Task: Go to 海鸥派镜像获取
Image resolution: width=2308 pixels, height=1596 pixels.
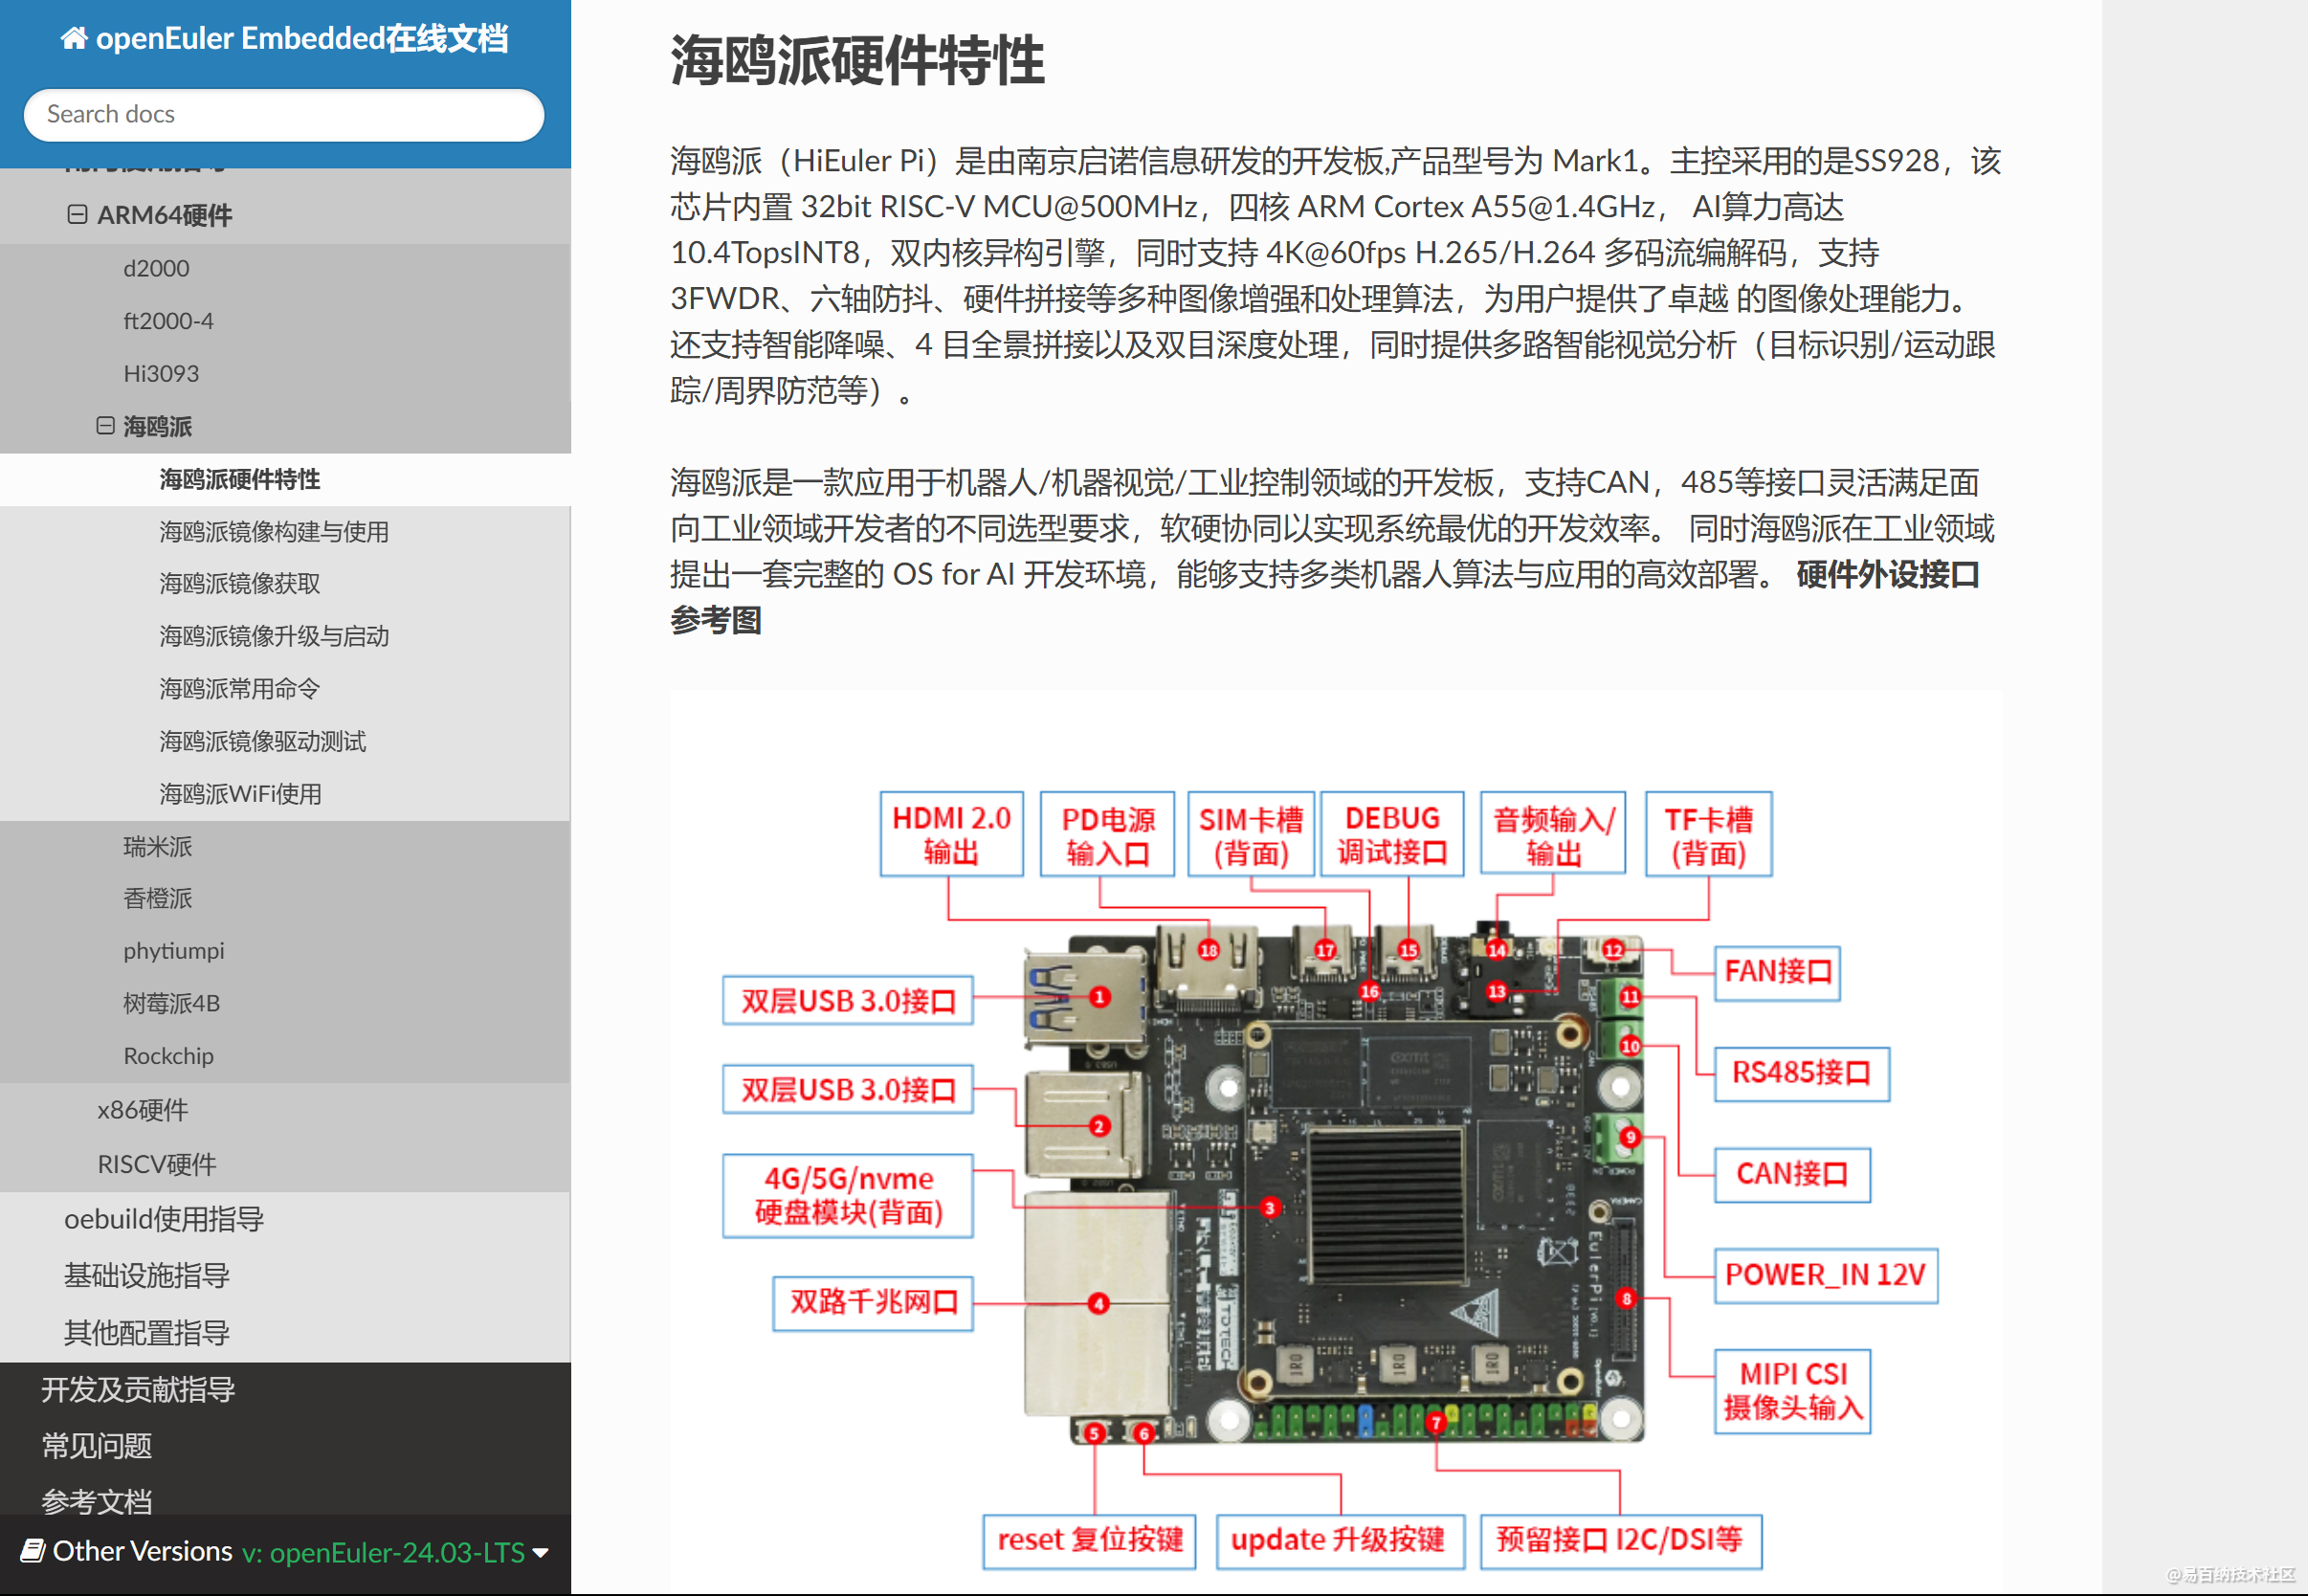Action: point(240,584)
